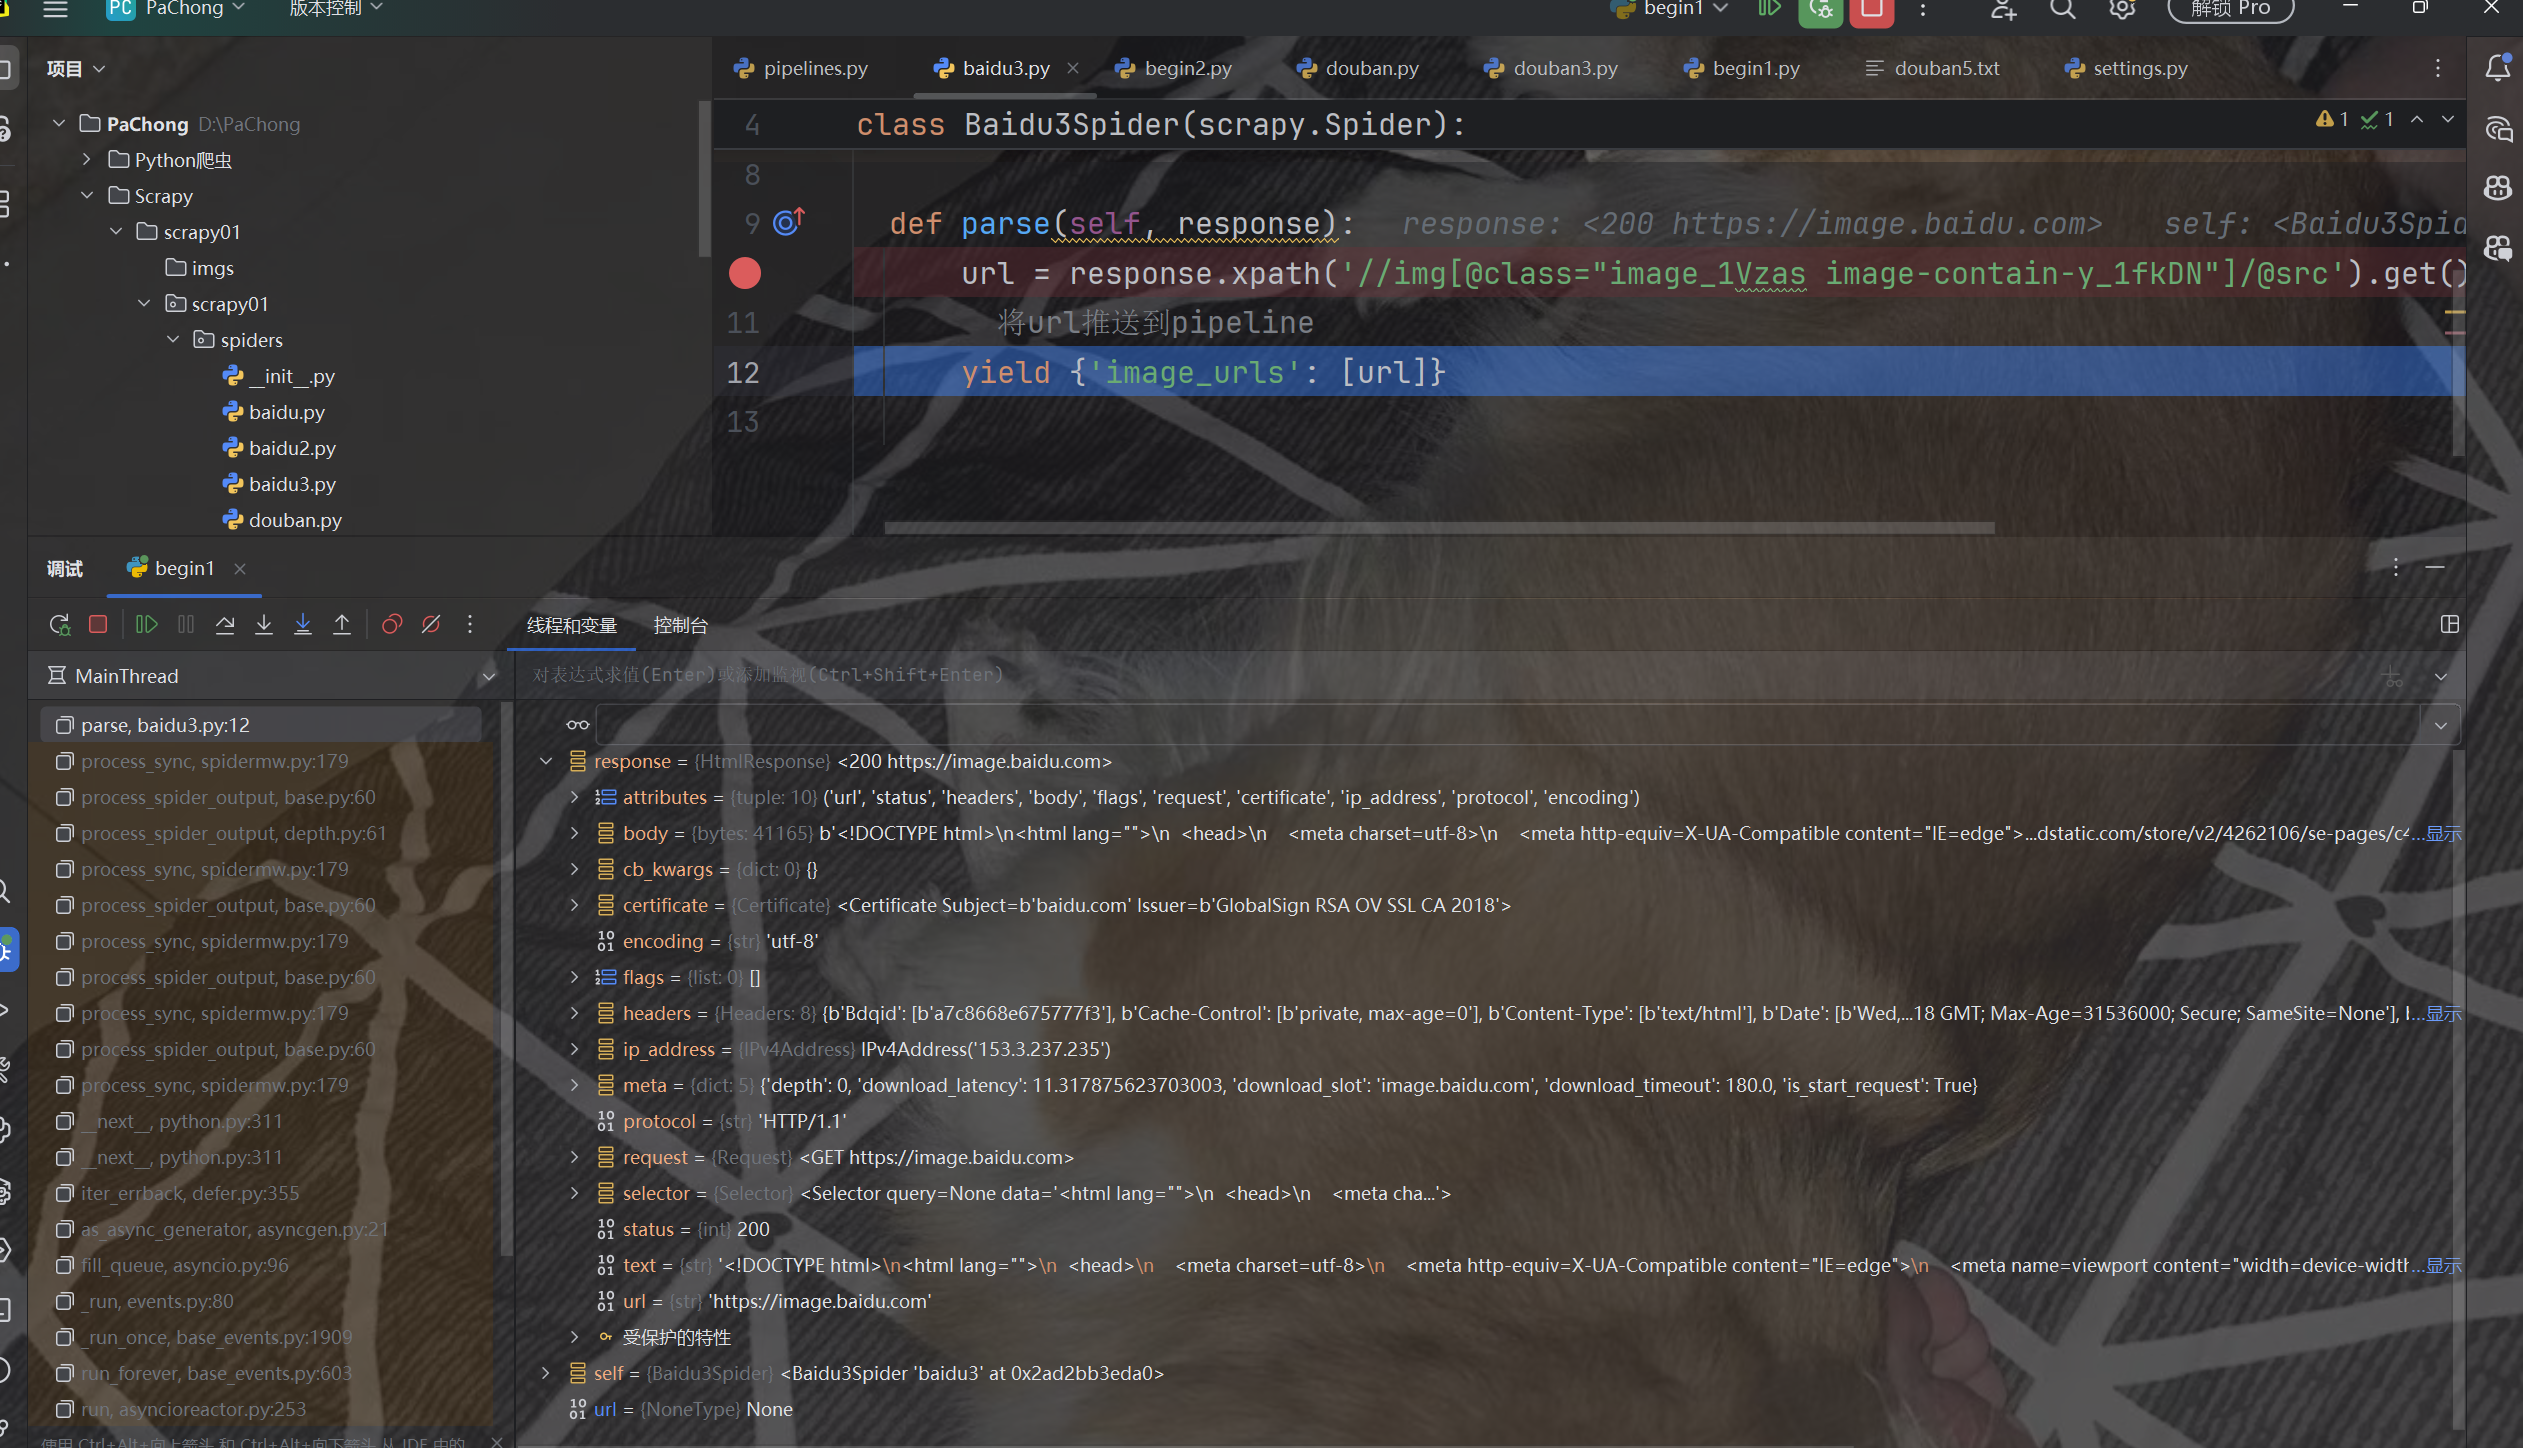This screenshot has height=1448, width=2523.
Task: Click the Step Over button
Action: [x=225, y=625]
